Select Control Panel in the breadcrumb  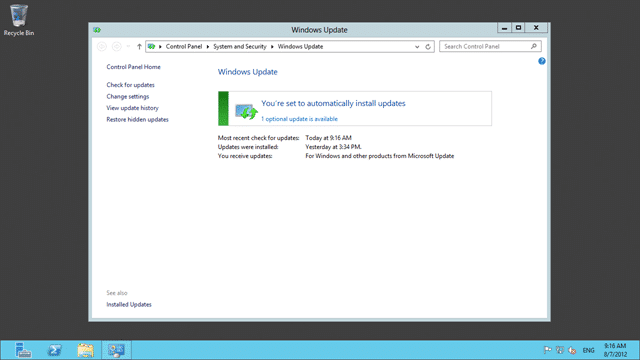coord(184,47)
